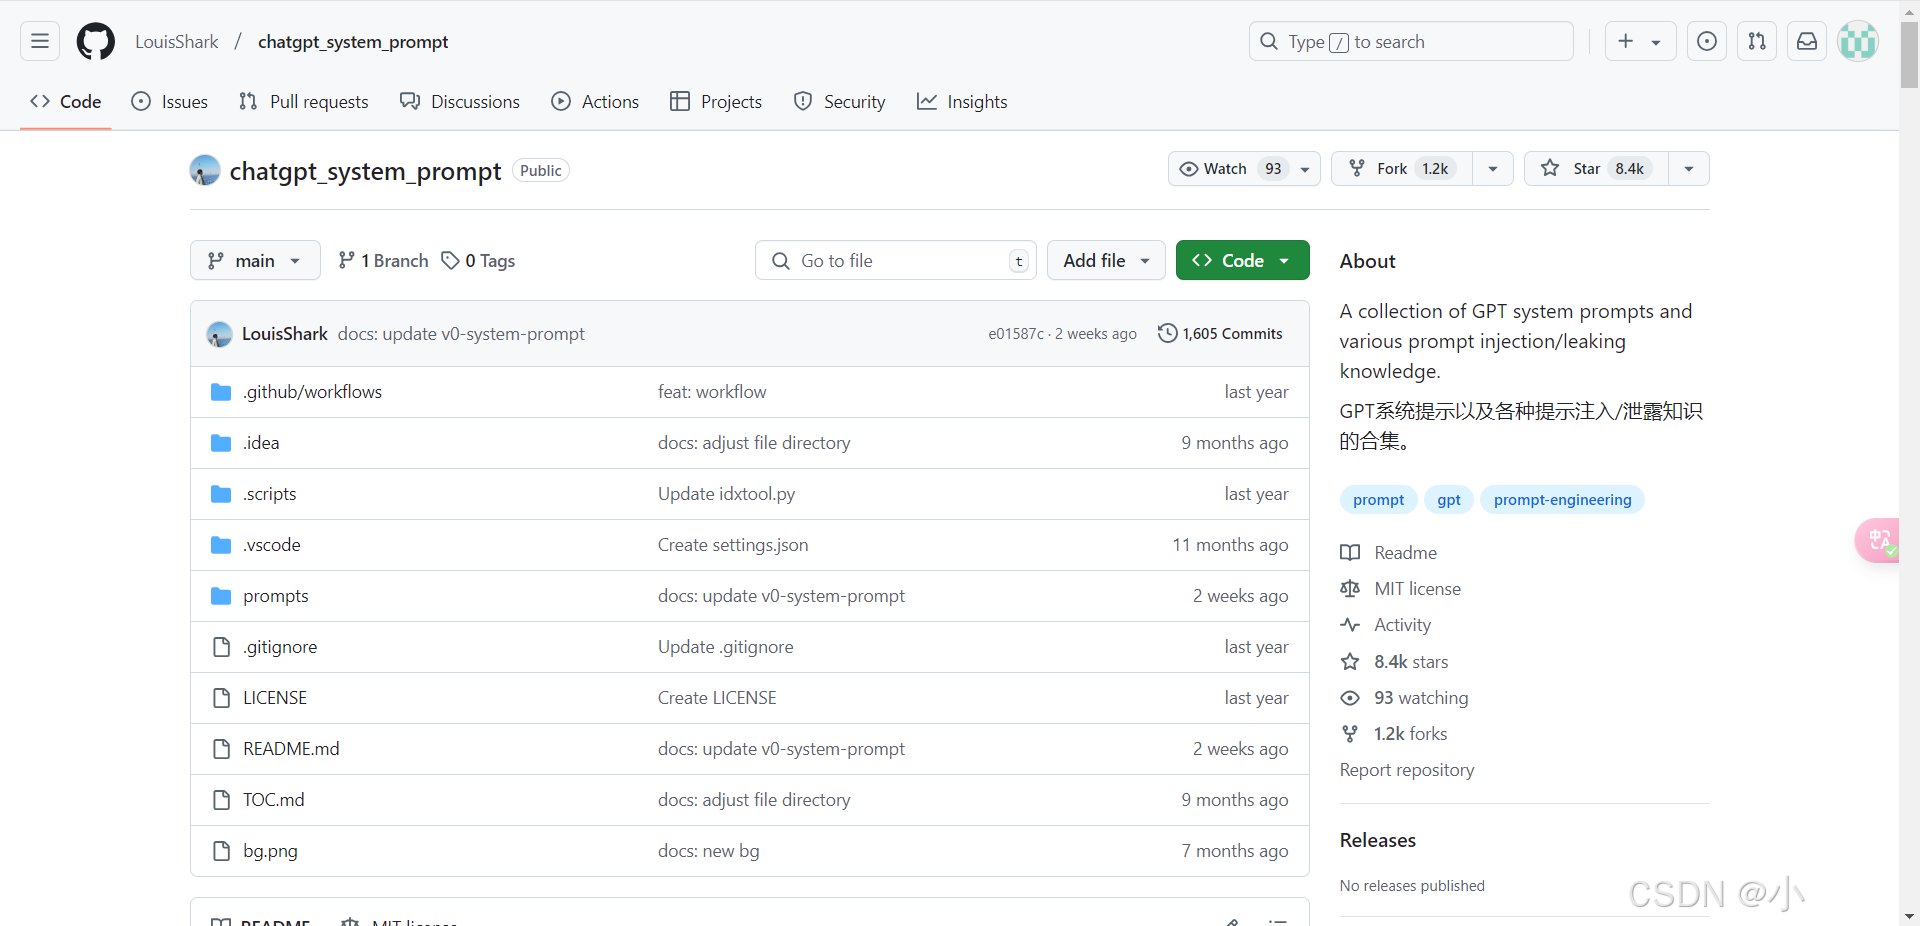Open the issues circle-dot icon in header

(x=1707, y=41)
